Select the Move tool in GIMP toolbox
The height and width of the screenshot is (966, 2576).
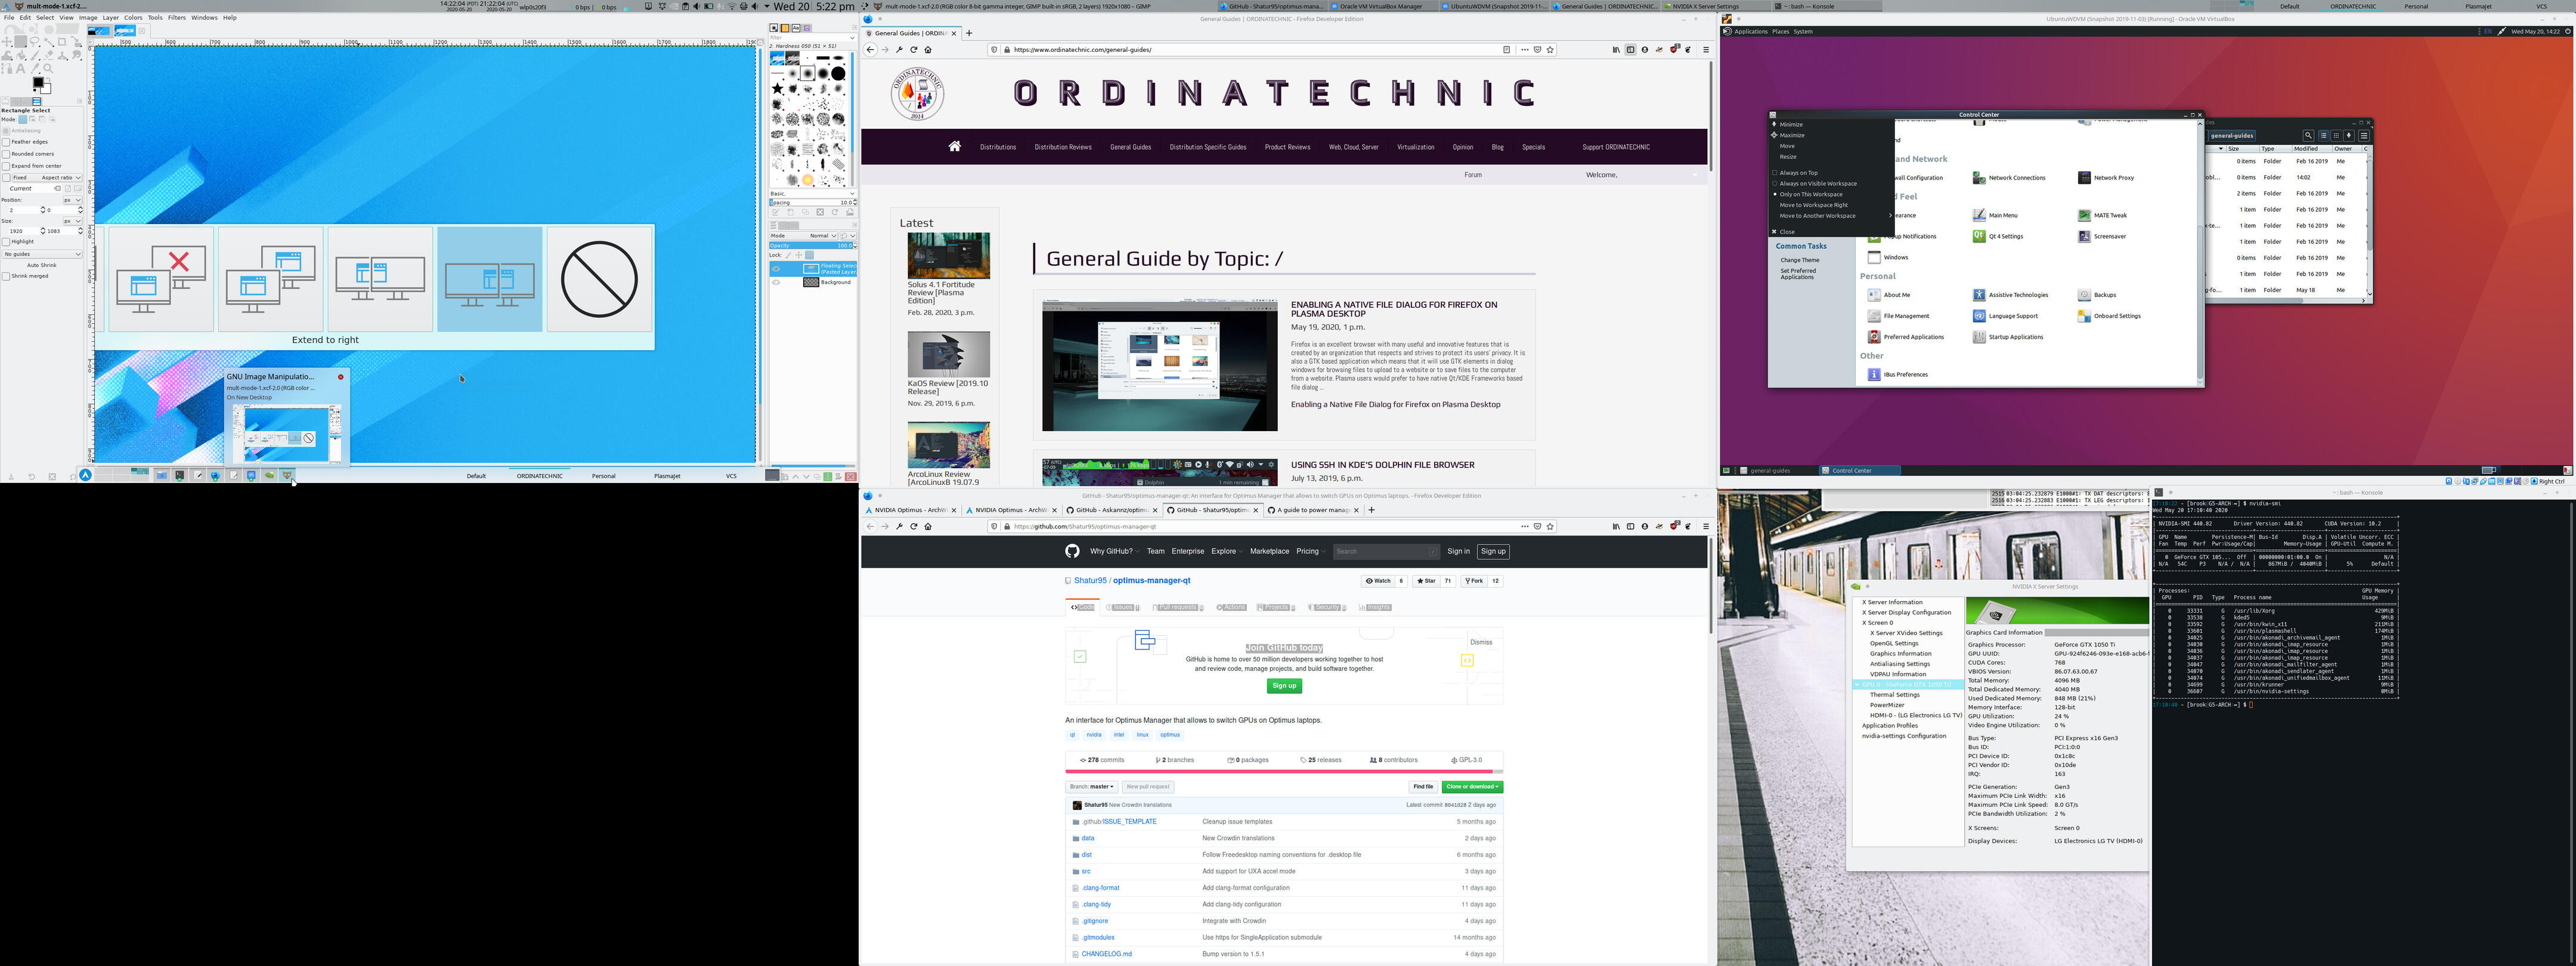click(x=7, y=42)
